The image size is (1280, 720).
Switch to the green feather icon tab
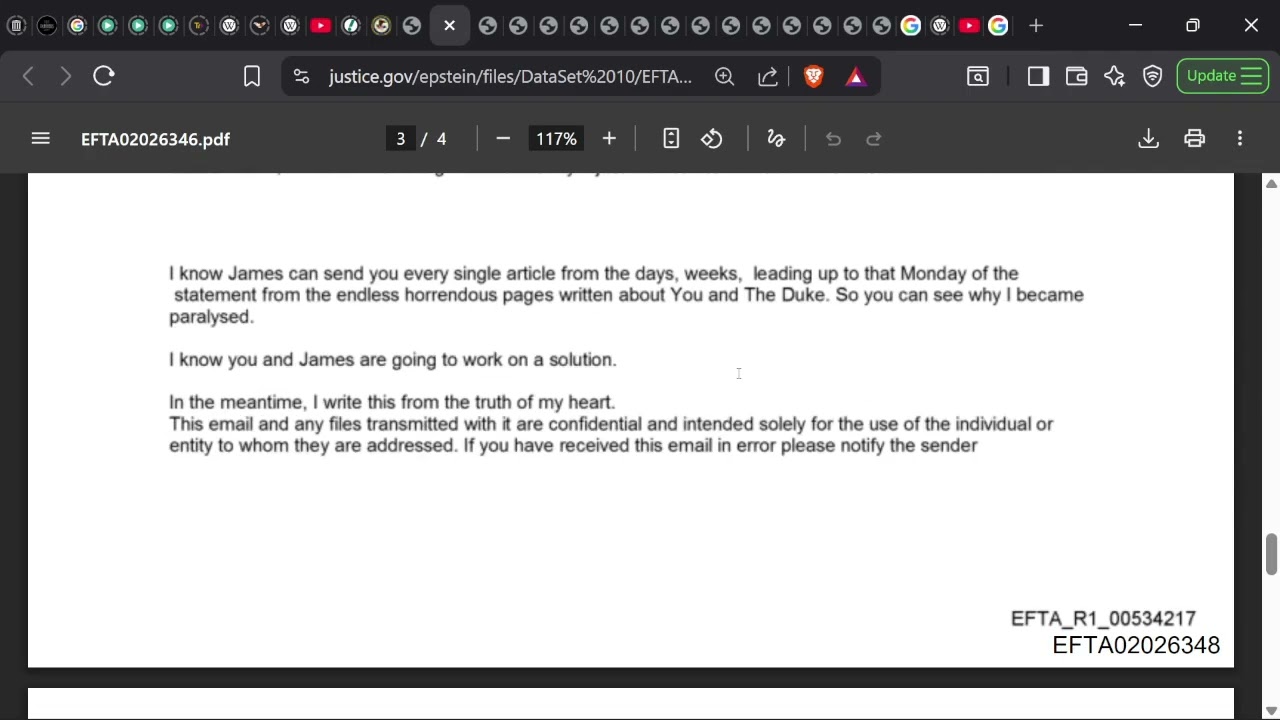pos(351,26)
